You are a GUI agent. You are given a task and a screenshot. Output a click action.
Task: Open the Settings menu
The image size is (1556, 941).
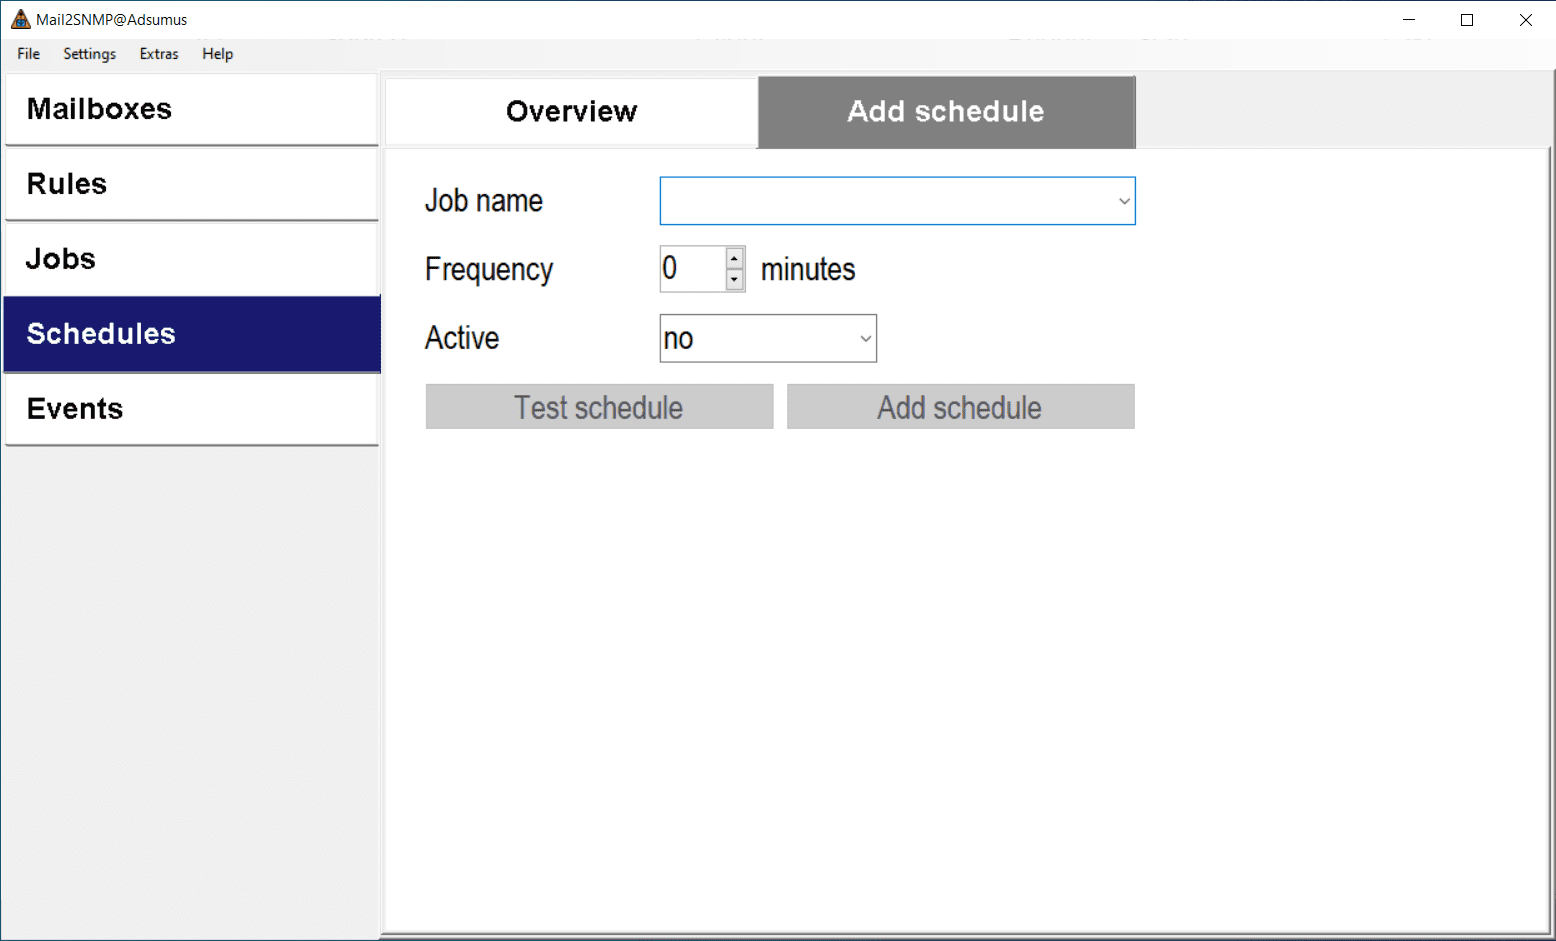tap(89, 54)
